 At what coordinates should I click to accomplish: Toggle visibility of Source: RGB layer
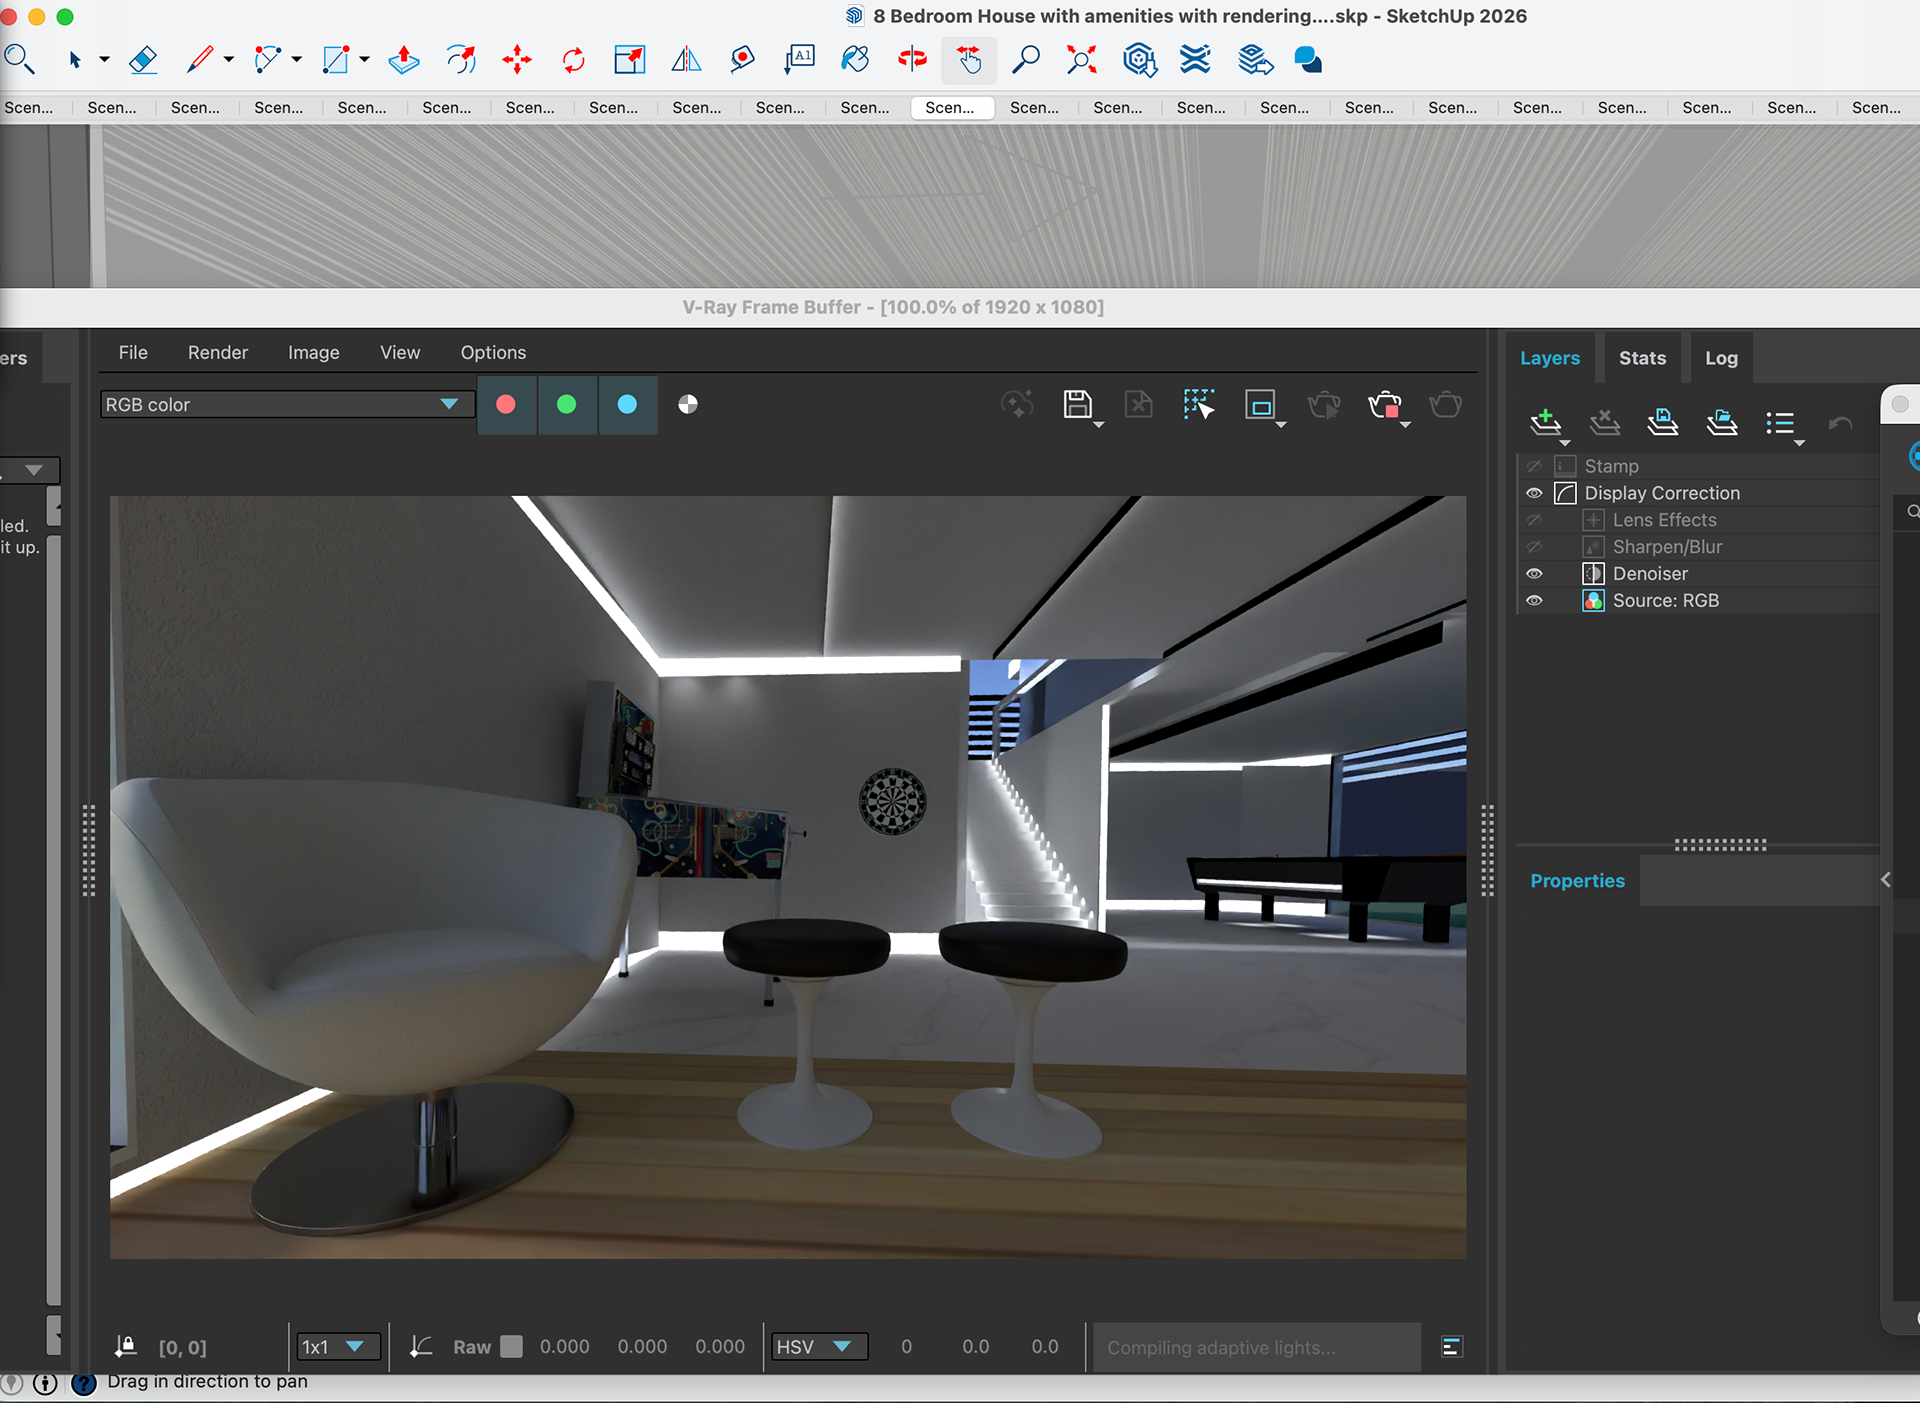[x=1534, y=601]
